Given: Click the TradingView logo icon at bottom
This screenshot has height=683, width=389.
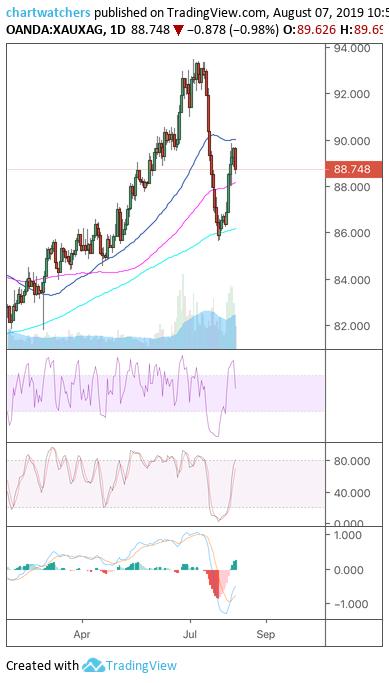Looking at the screenshot, I should coord(93,665).
